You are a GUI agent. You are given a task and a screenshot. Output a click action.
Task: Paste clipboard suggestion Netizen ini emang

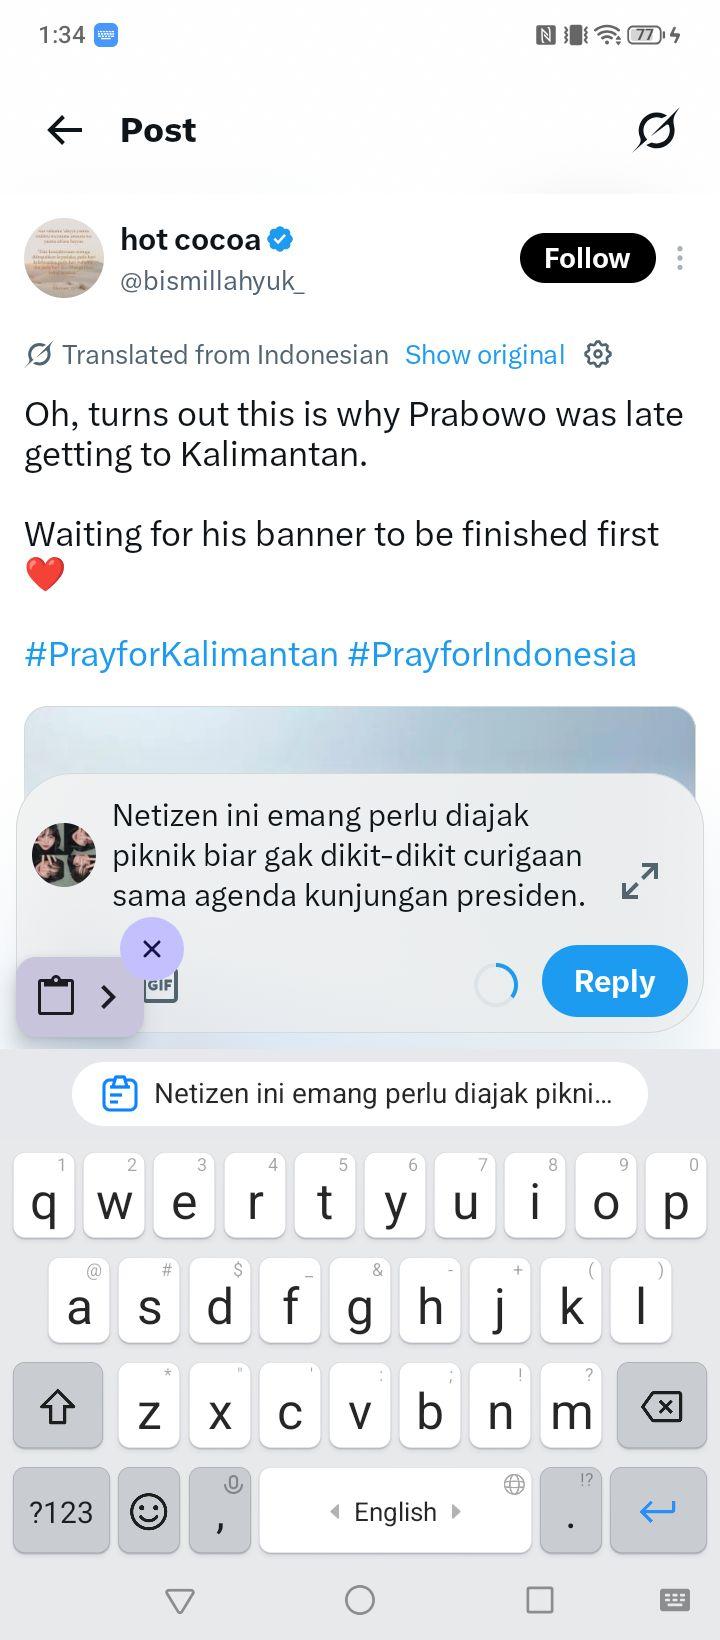360,1094
